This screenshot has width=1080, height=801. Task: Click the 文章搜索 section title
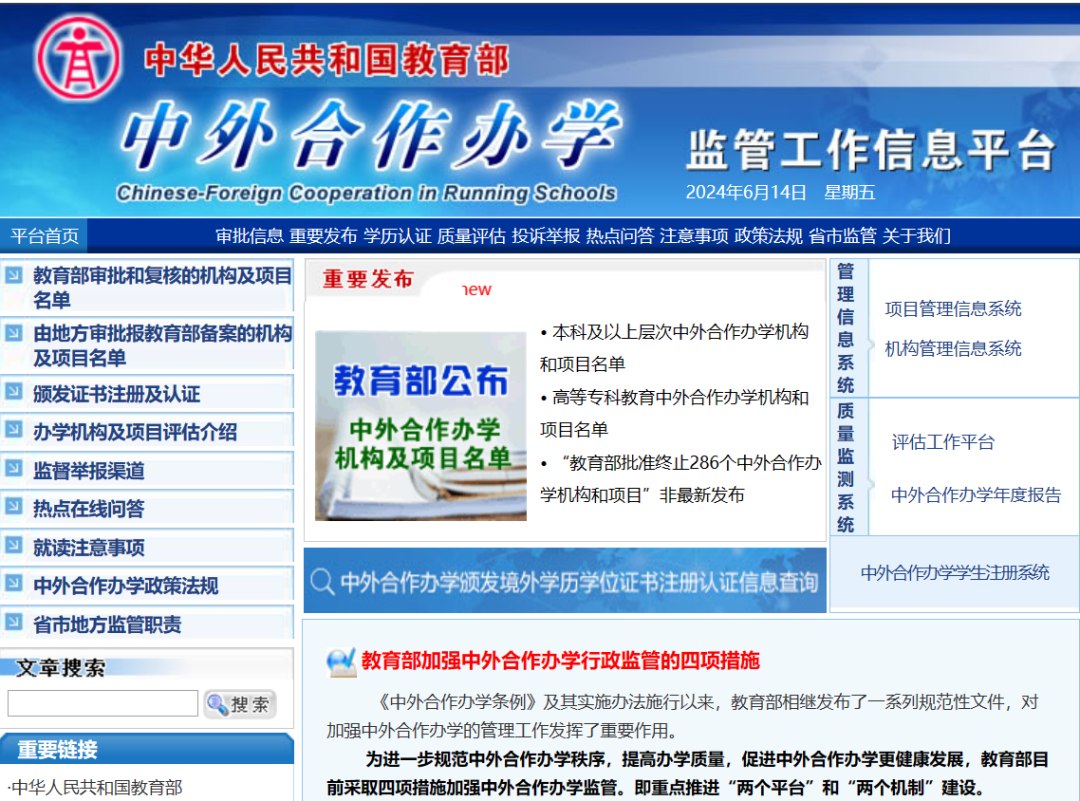[x=61, y=667]
